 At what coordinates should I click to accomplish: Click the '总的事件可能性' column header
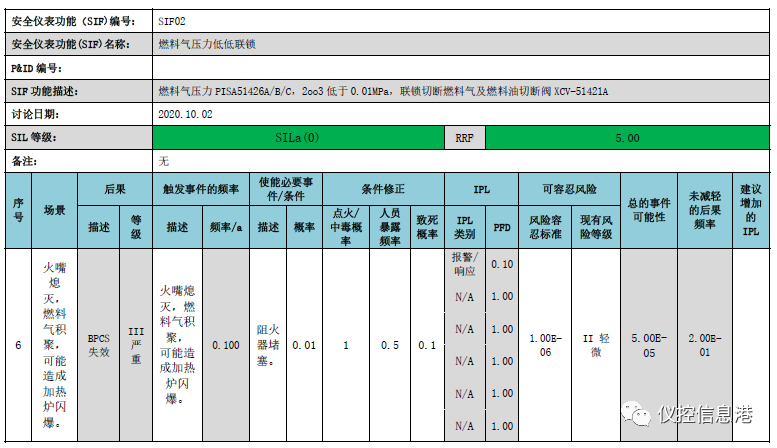point(649,211)
